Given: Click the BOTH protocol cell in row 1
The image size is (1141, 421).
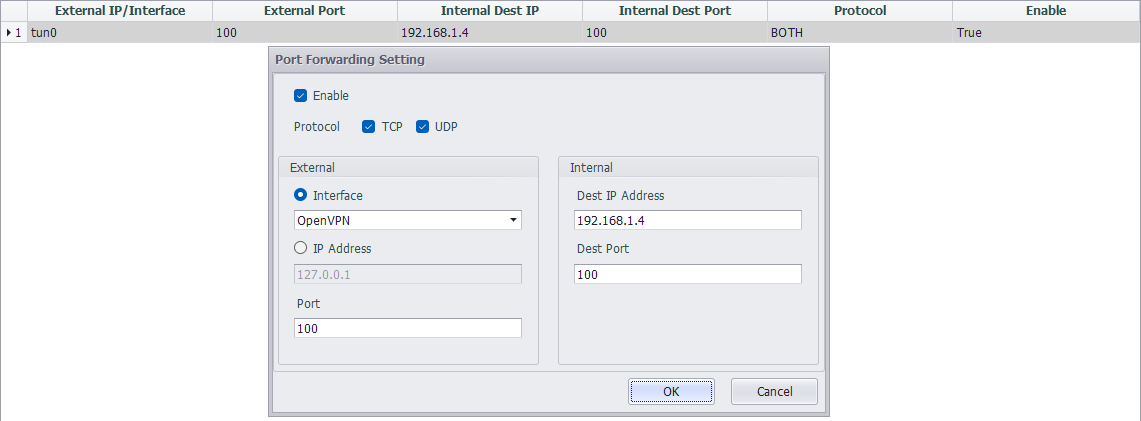Looking at the screenshot, I should pyautogui.click(x=860, y=33).
